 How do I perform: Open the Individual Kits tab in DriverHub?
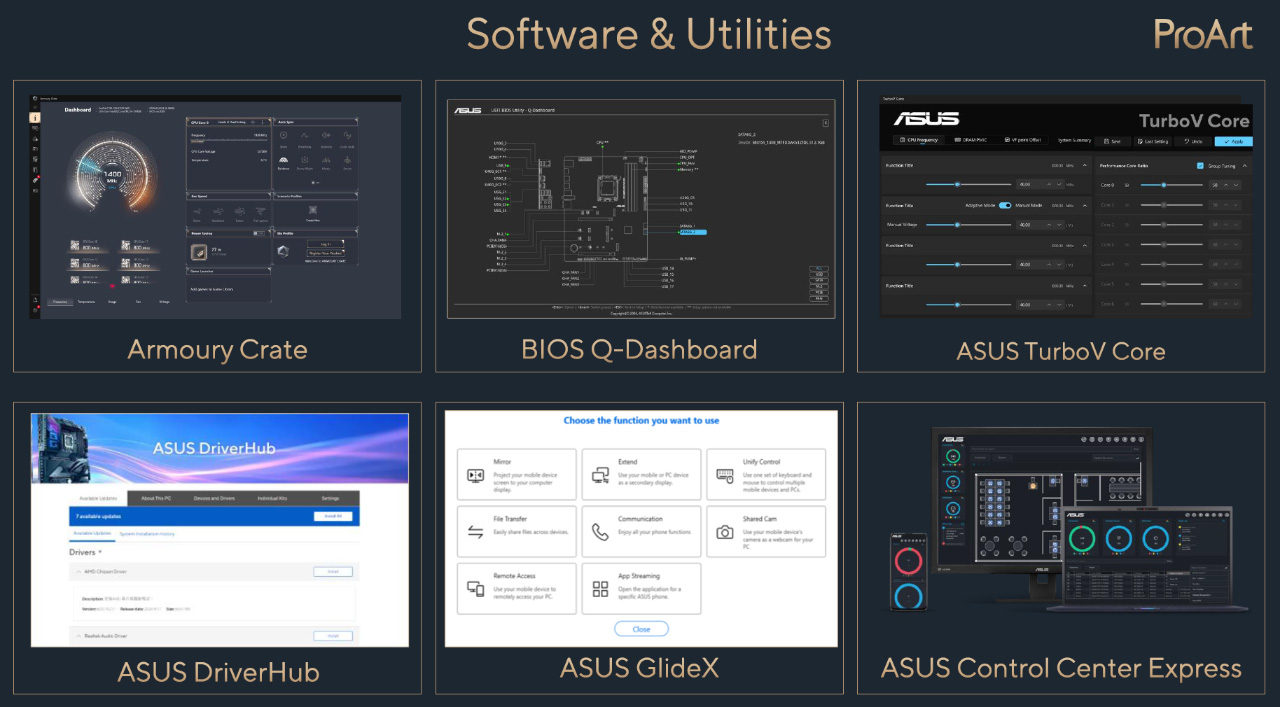tap(272, 498)
